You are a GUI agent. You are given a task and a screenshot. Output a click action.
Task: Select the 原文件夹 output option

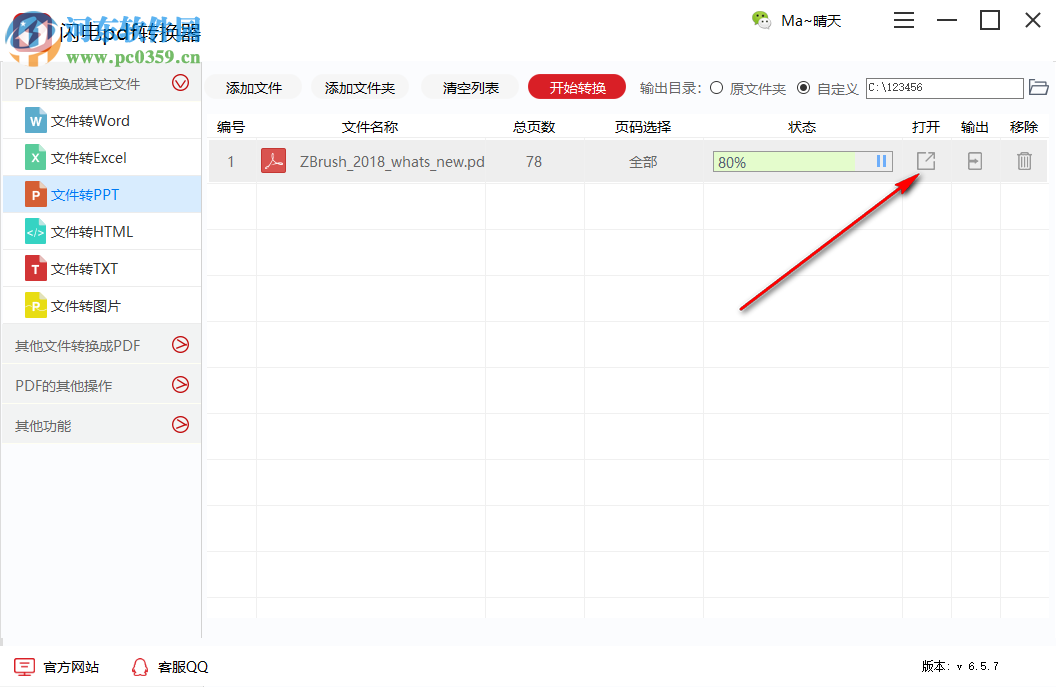click(x=716, y=88)
